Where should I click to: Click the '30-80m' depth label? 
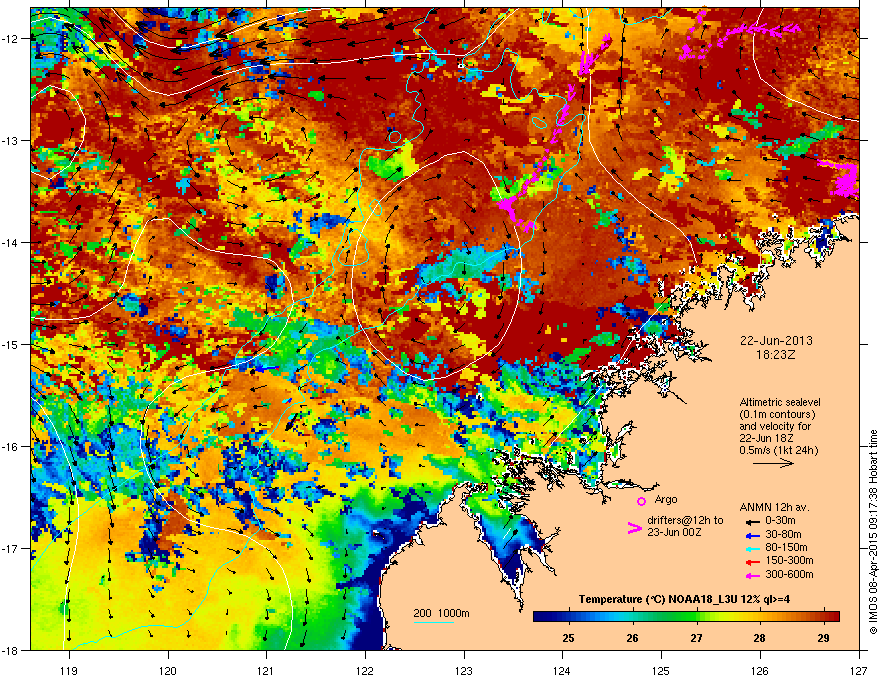coord(783,534)
